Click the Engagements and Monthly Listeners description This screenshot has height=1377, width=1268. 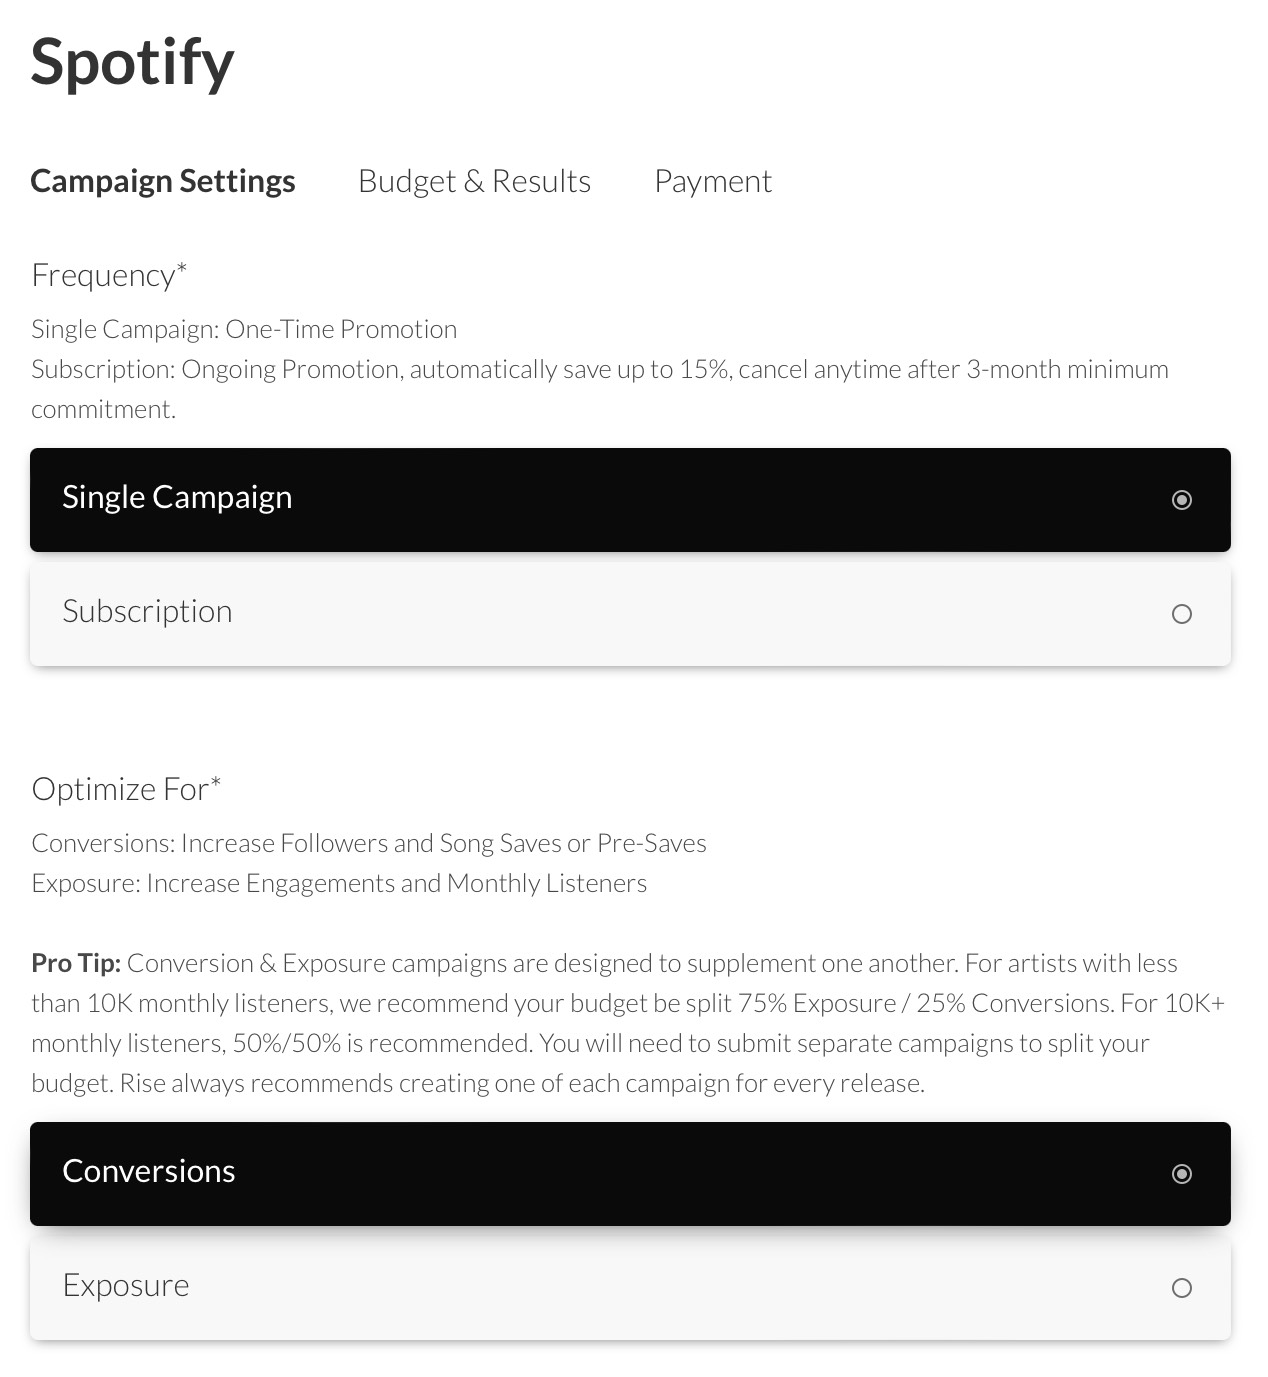[x=339, y=883]
